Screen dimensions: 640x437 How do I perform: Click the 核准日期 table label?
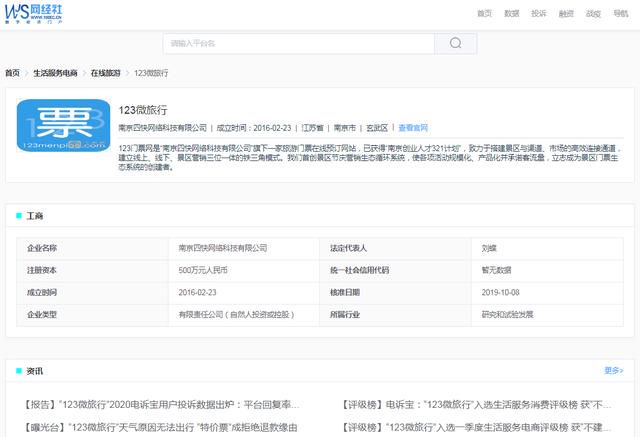[345, 292]
